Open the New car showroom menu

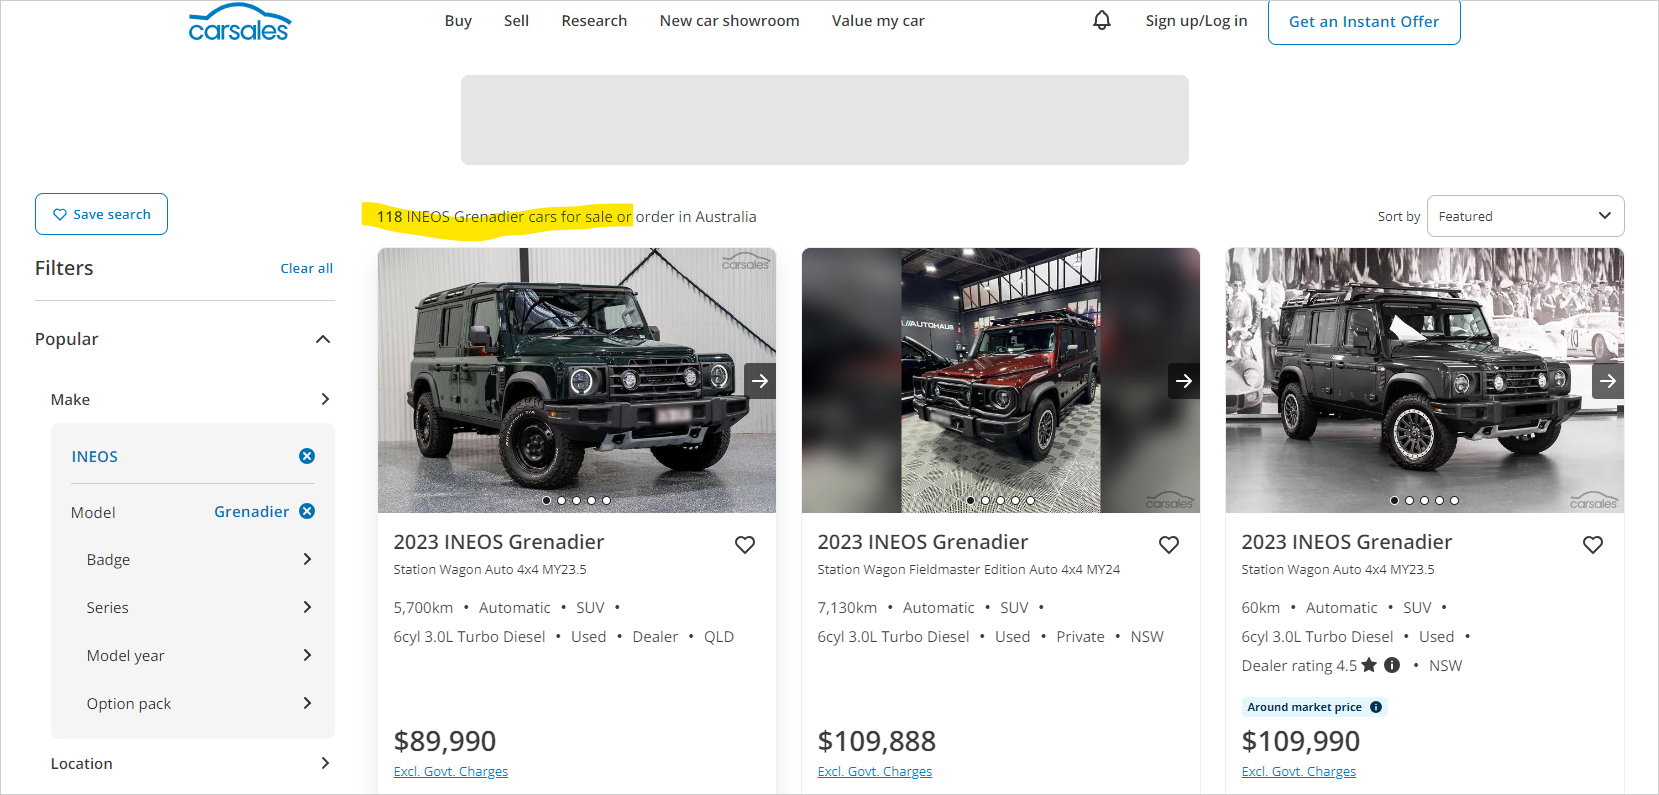tap(729, 20)
